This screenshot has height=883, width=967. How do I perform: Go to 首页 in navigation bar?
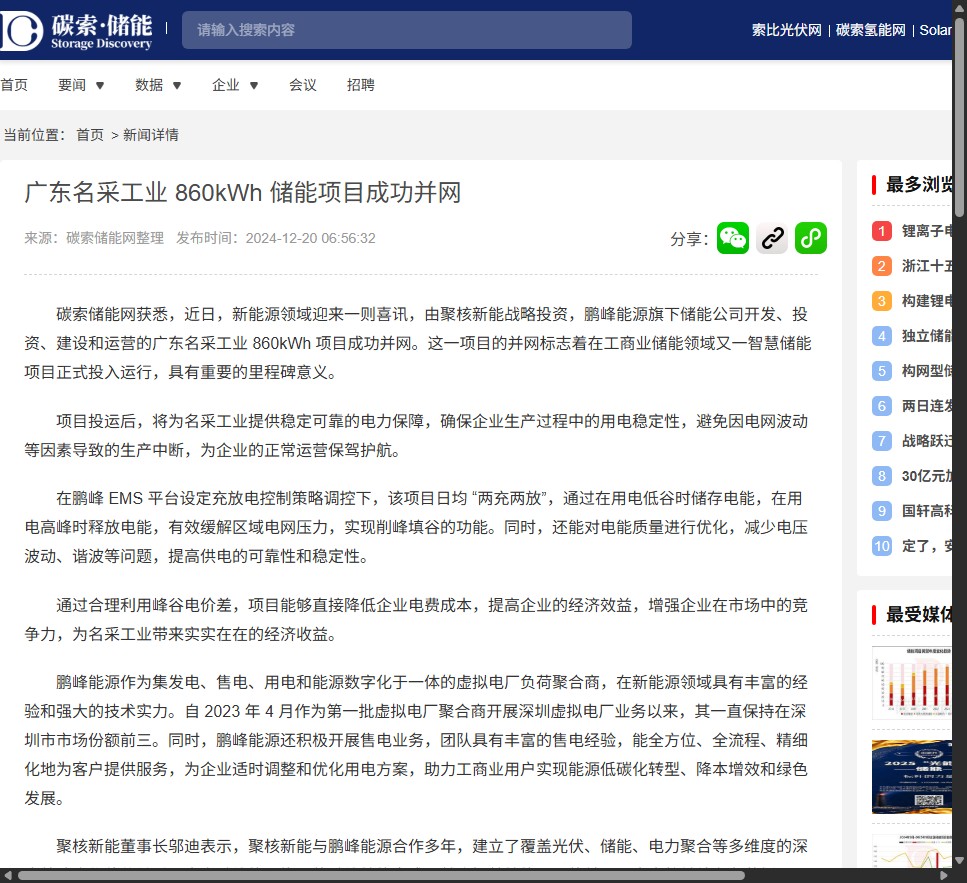click(x=14, y=85)
